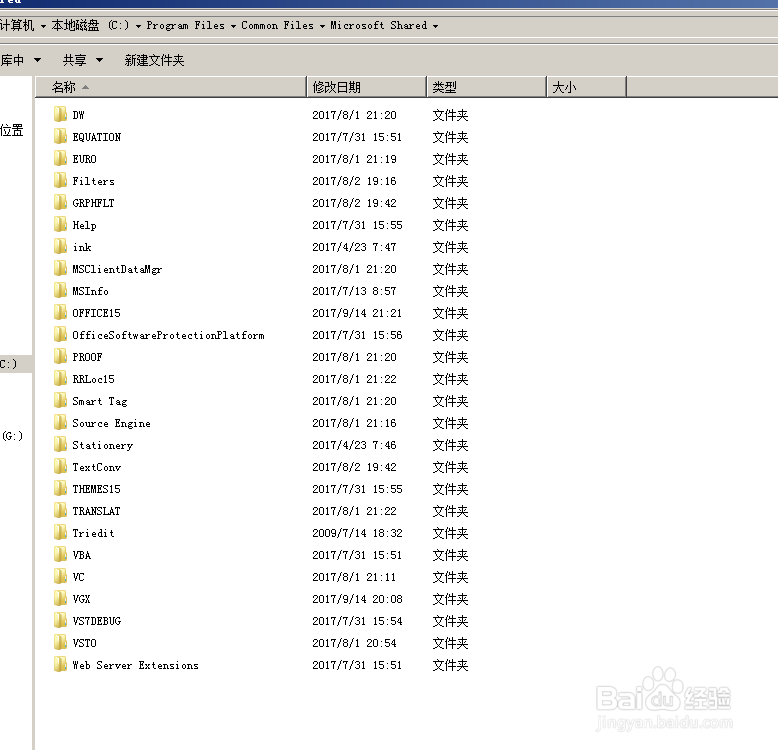
Task: Click the VBA folder icon
Action: pos(60,555)
